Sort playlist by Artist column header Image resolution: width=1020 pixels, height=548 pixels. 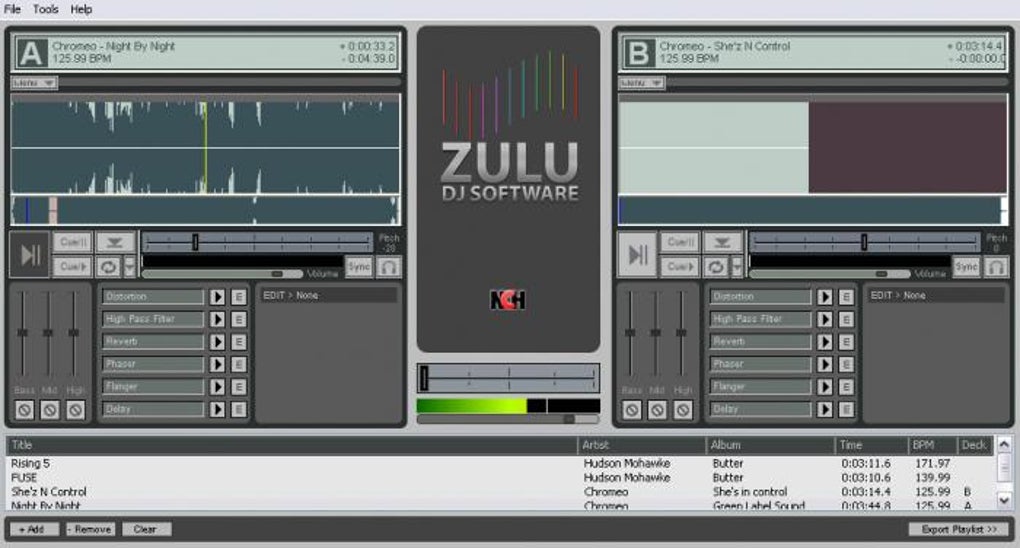(641, 445)
